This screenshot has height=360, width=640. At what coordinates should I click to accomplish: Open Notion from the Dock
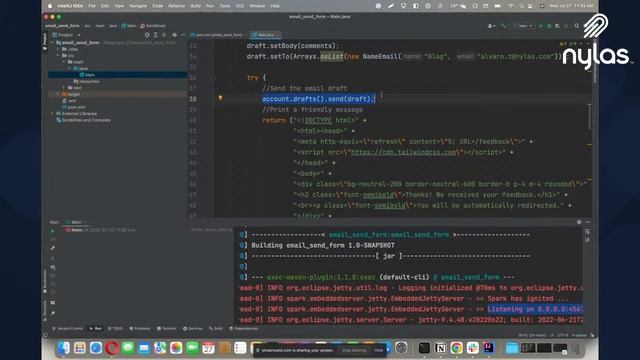point(440,348)
